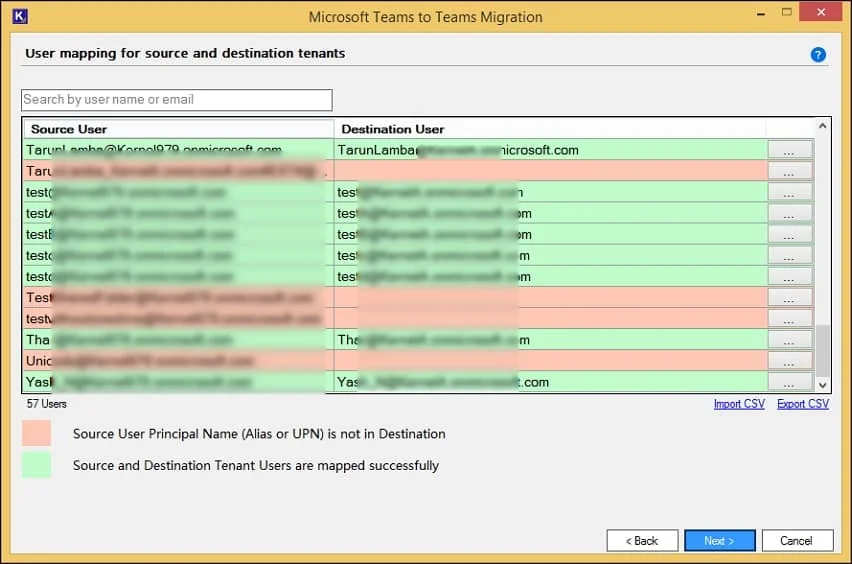Image resolution: width=852 pixels, height=564 pixels.
Task: Select the TarunLamba destination user cell
Action: click(x=550, y=150)
